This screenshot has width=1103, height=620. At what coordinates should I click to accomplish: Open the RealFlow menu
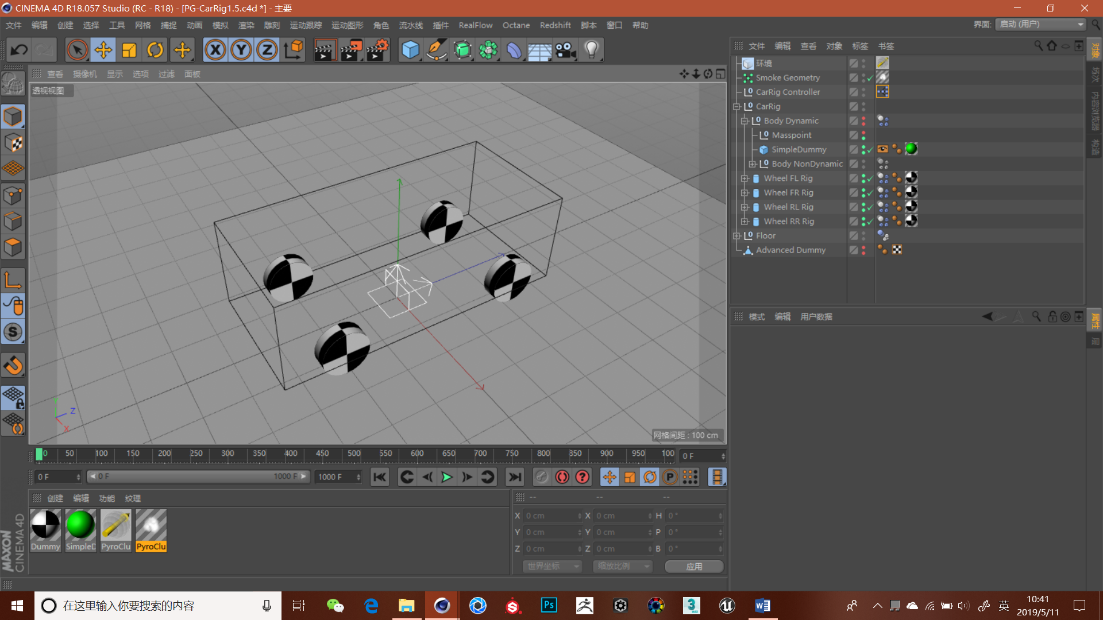tap(475, 25)
